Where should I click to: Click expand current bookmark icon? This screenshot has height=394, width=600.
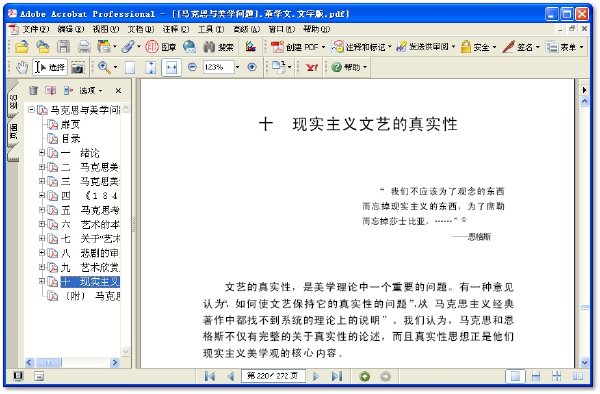pyautogui.click(x=68, y=90)
